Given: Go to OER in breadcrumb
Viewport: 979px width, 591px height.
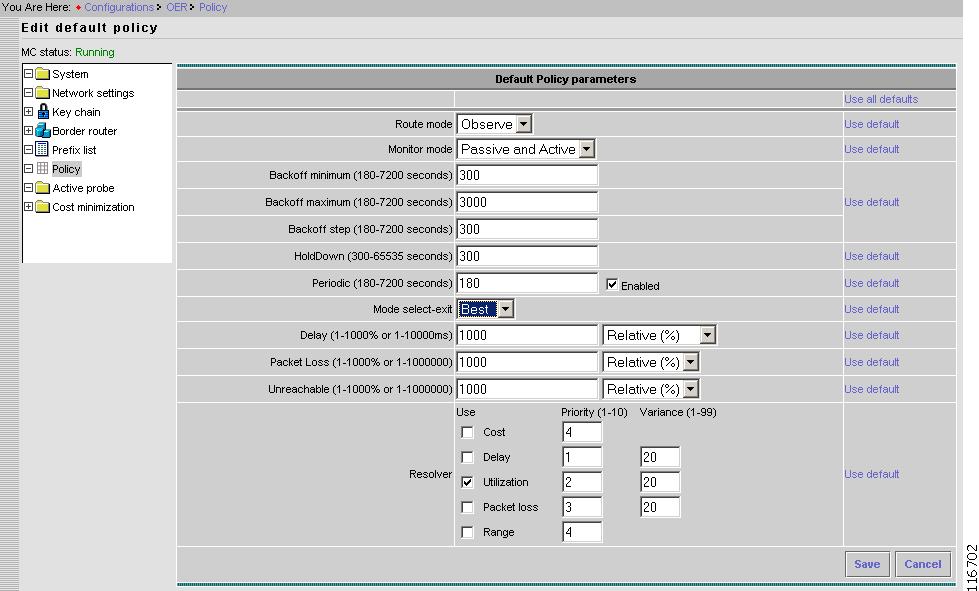Looking at the screenshot, I should [176, 7].
